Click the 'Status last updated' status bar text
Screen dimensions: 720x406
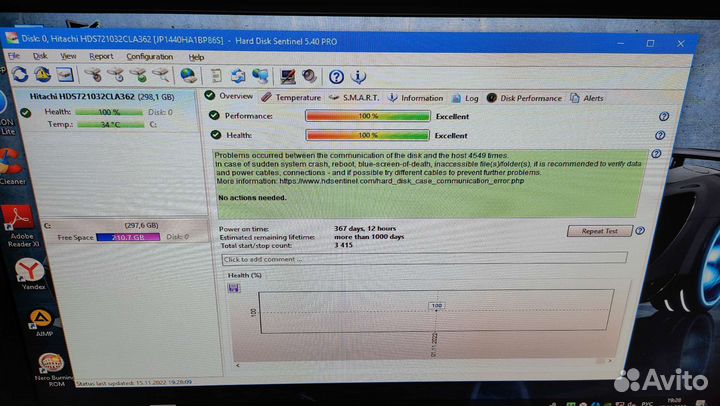pyautogui.click(x=134, y=382)
